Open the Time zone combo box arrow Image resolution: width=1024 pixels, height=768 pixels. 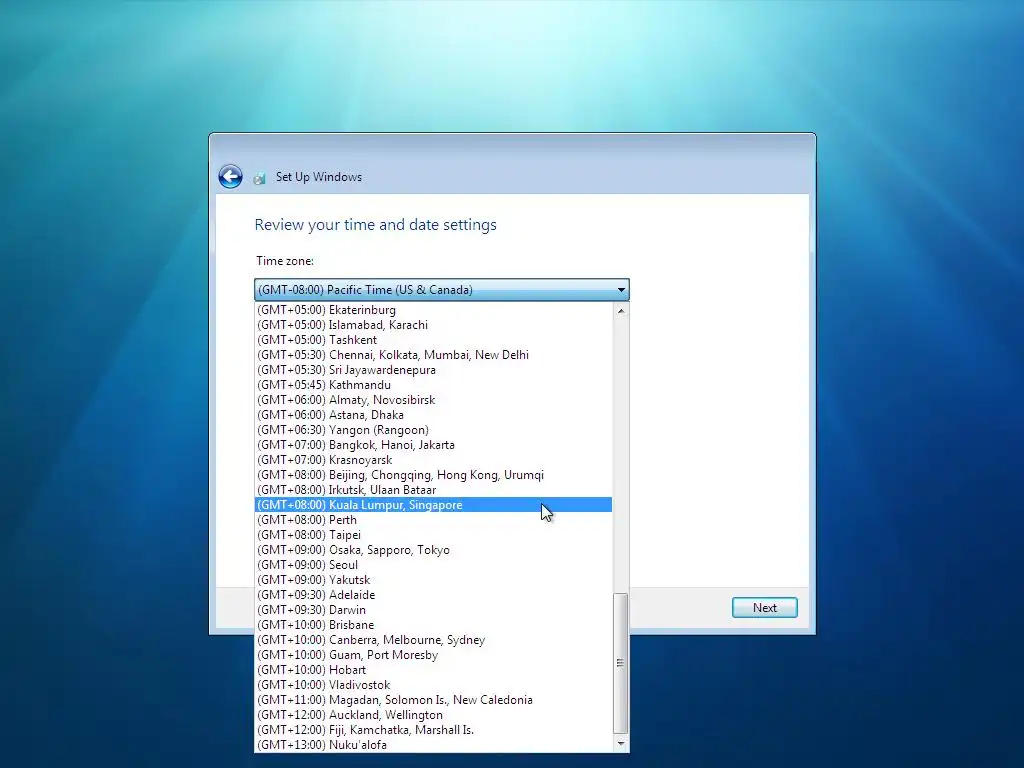(x=621, y=289)
